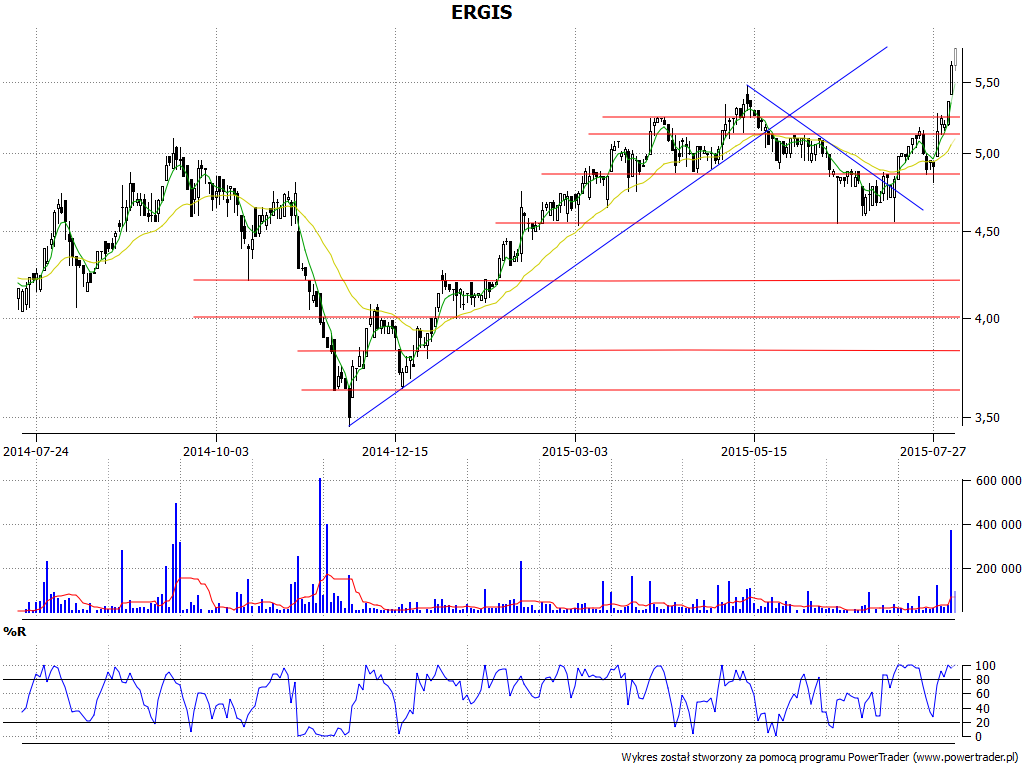The height and width of the screenshot is (768, 1024).
Task: Select the 2014-10-03 date label
Action: tap(216, 451)
